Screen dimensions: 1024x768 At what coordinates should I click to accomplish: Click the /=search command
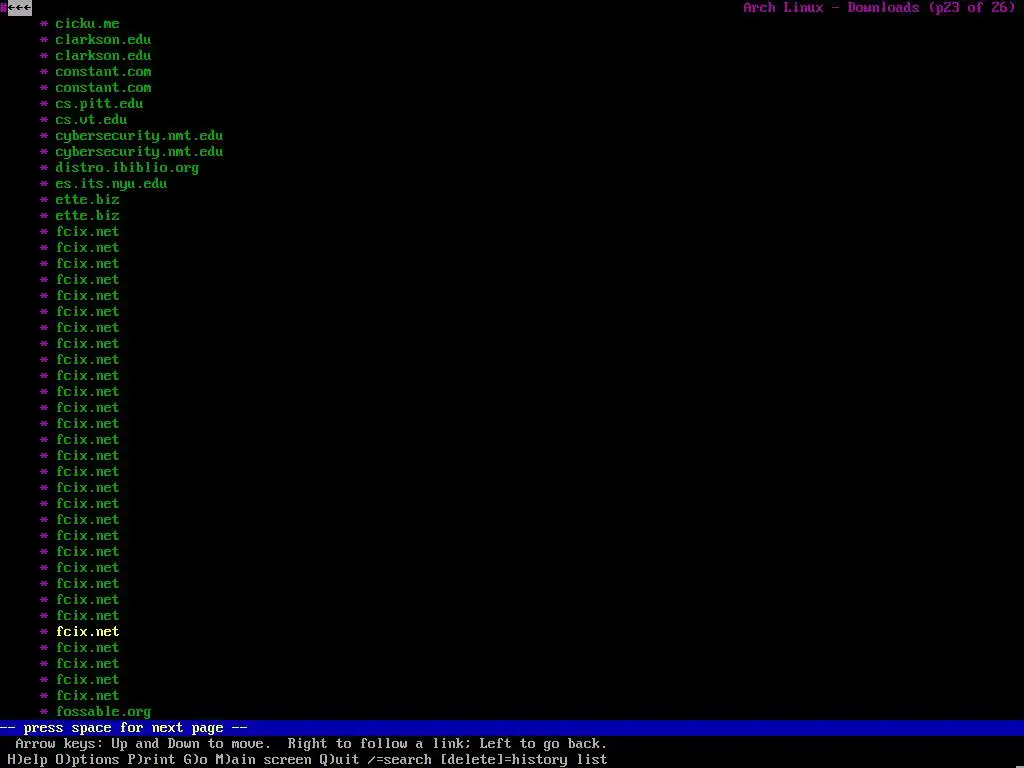point(400,760)
